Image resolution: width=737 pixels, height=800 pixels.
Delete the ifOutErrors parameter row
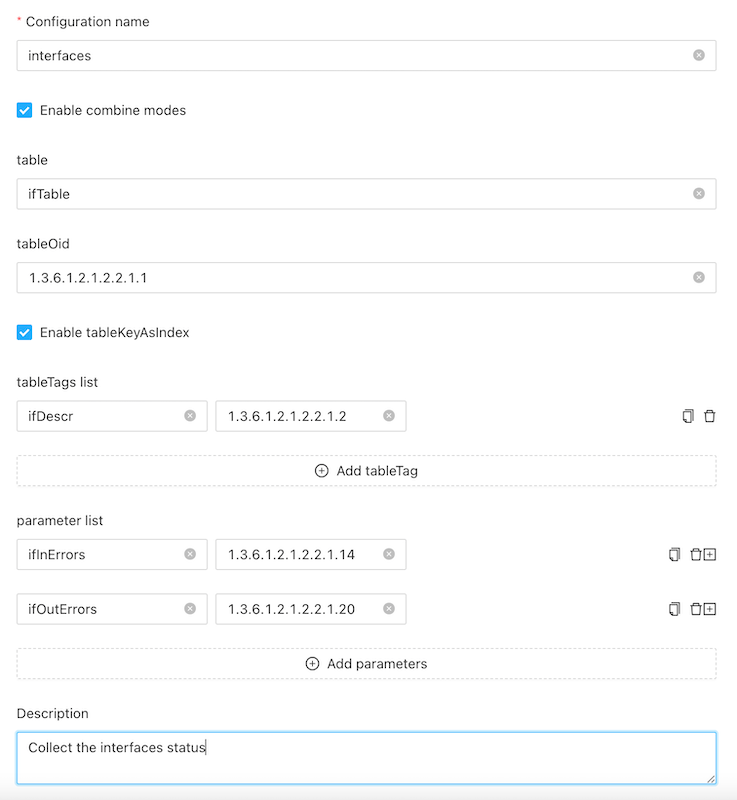[x=696, y=608]
